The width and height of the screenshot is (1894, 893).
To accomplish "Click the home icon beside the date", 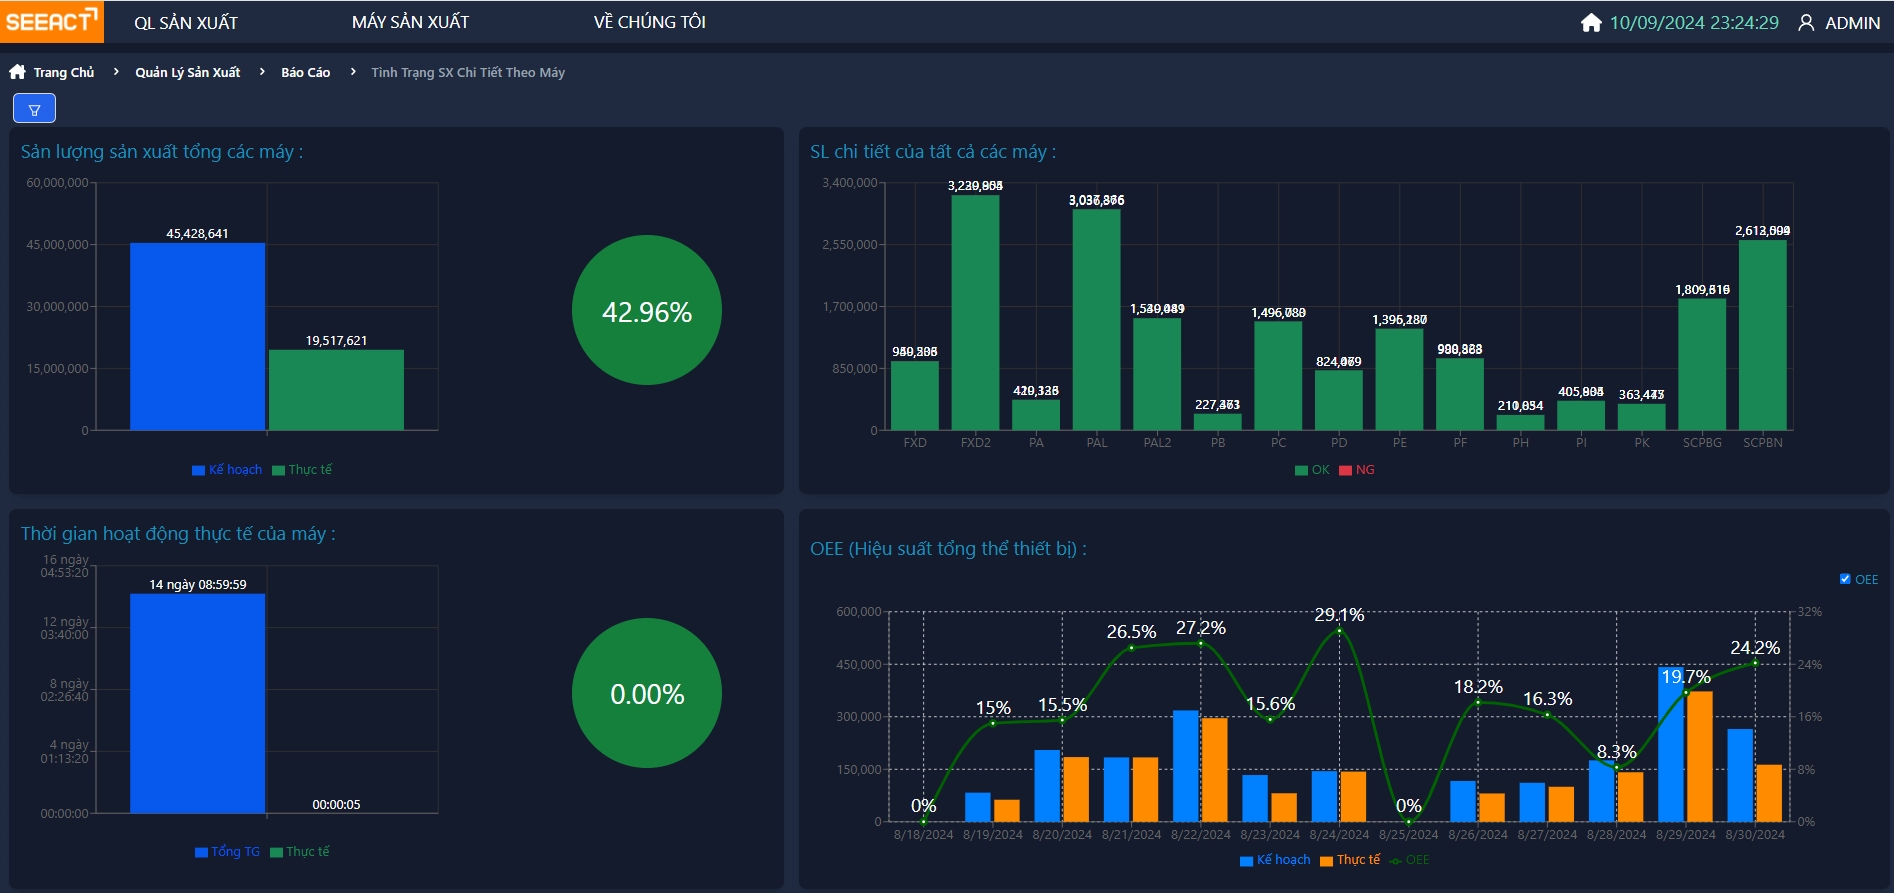I will 1590,22.
